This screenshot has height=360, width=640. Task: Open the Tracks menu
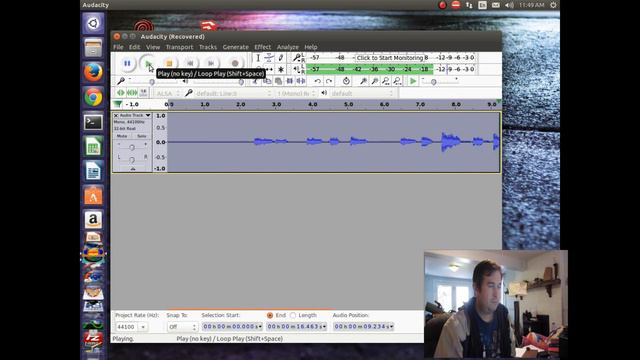(x=208, y=47)
